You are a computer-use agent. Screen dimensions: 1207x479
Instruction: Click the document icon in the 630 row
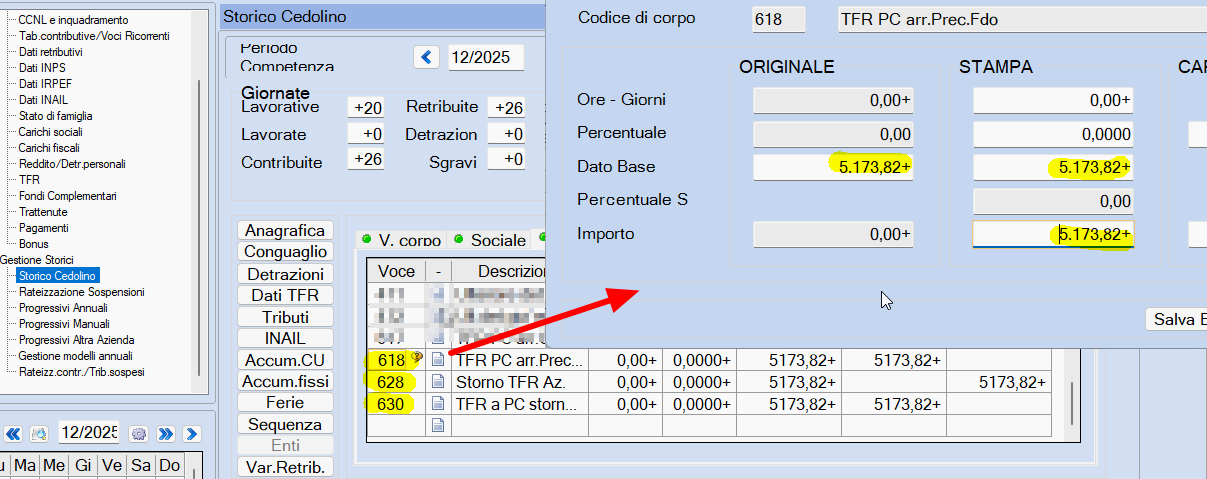click(x=438, y=404)
